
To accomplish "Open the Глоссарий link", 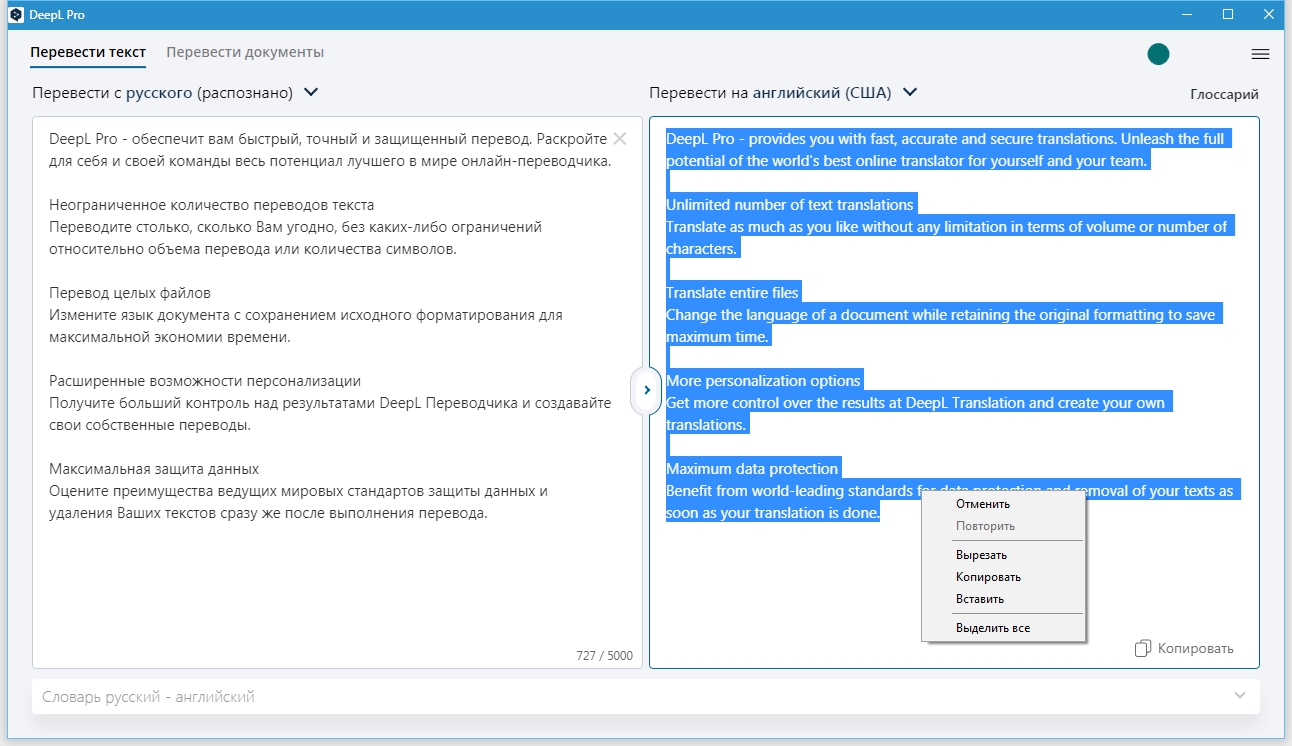I will click(1224, 94).
